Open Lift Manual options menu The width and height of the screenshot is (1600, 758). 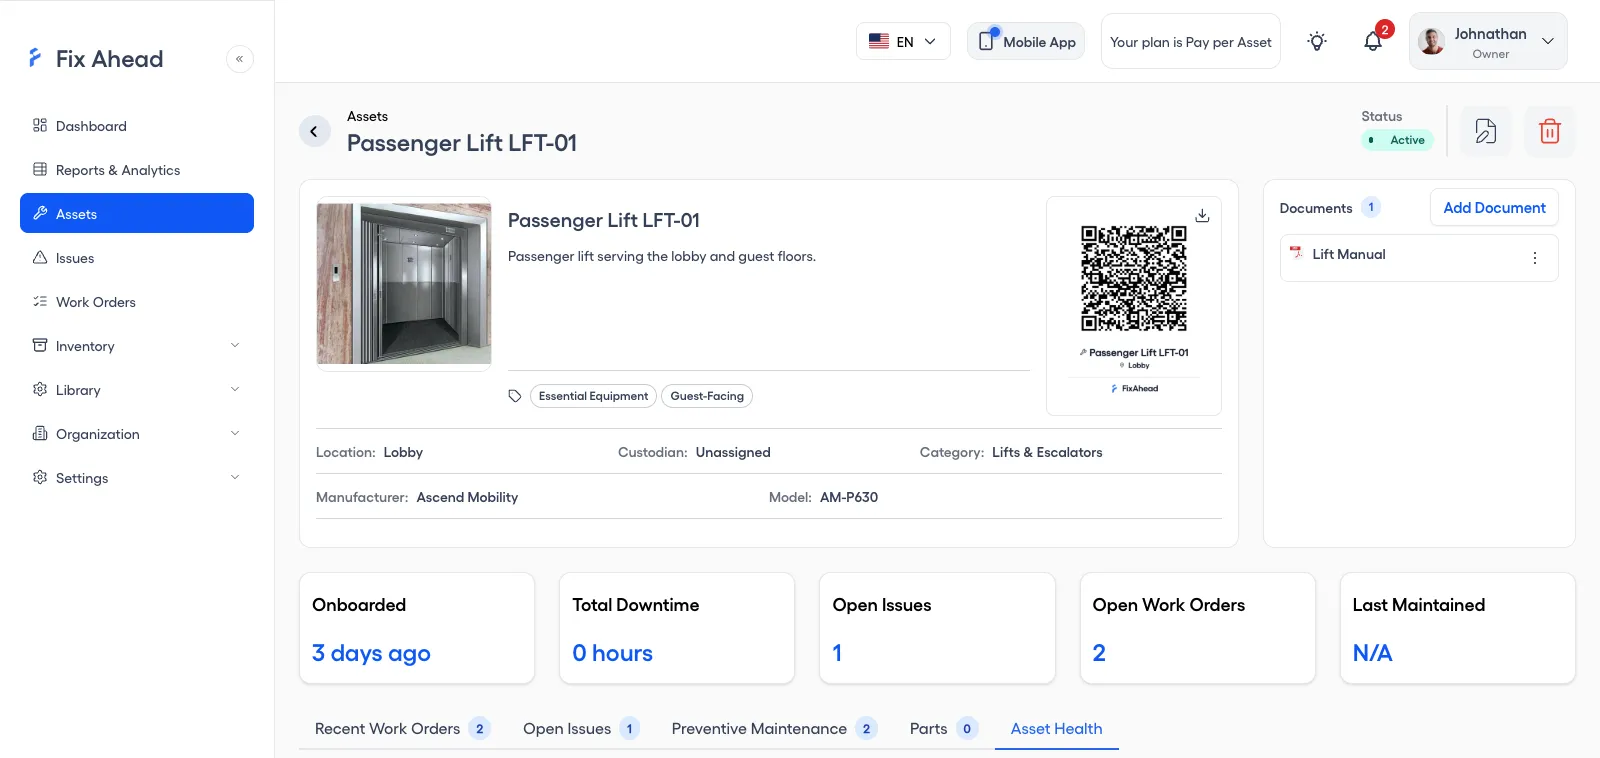[x=1535, y=258]
